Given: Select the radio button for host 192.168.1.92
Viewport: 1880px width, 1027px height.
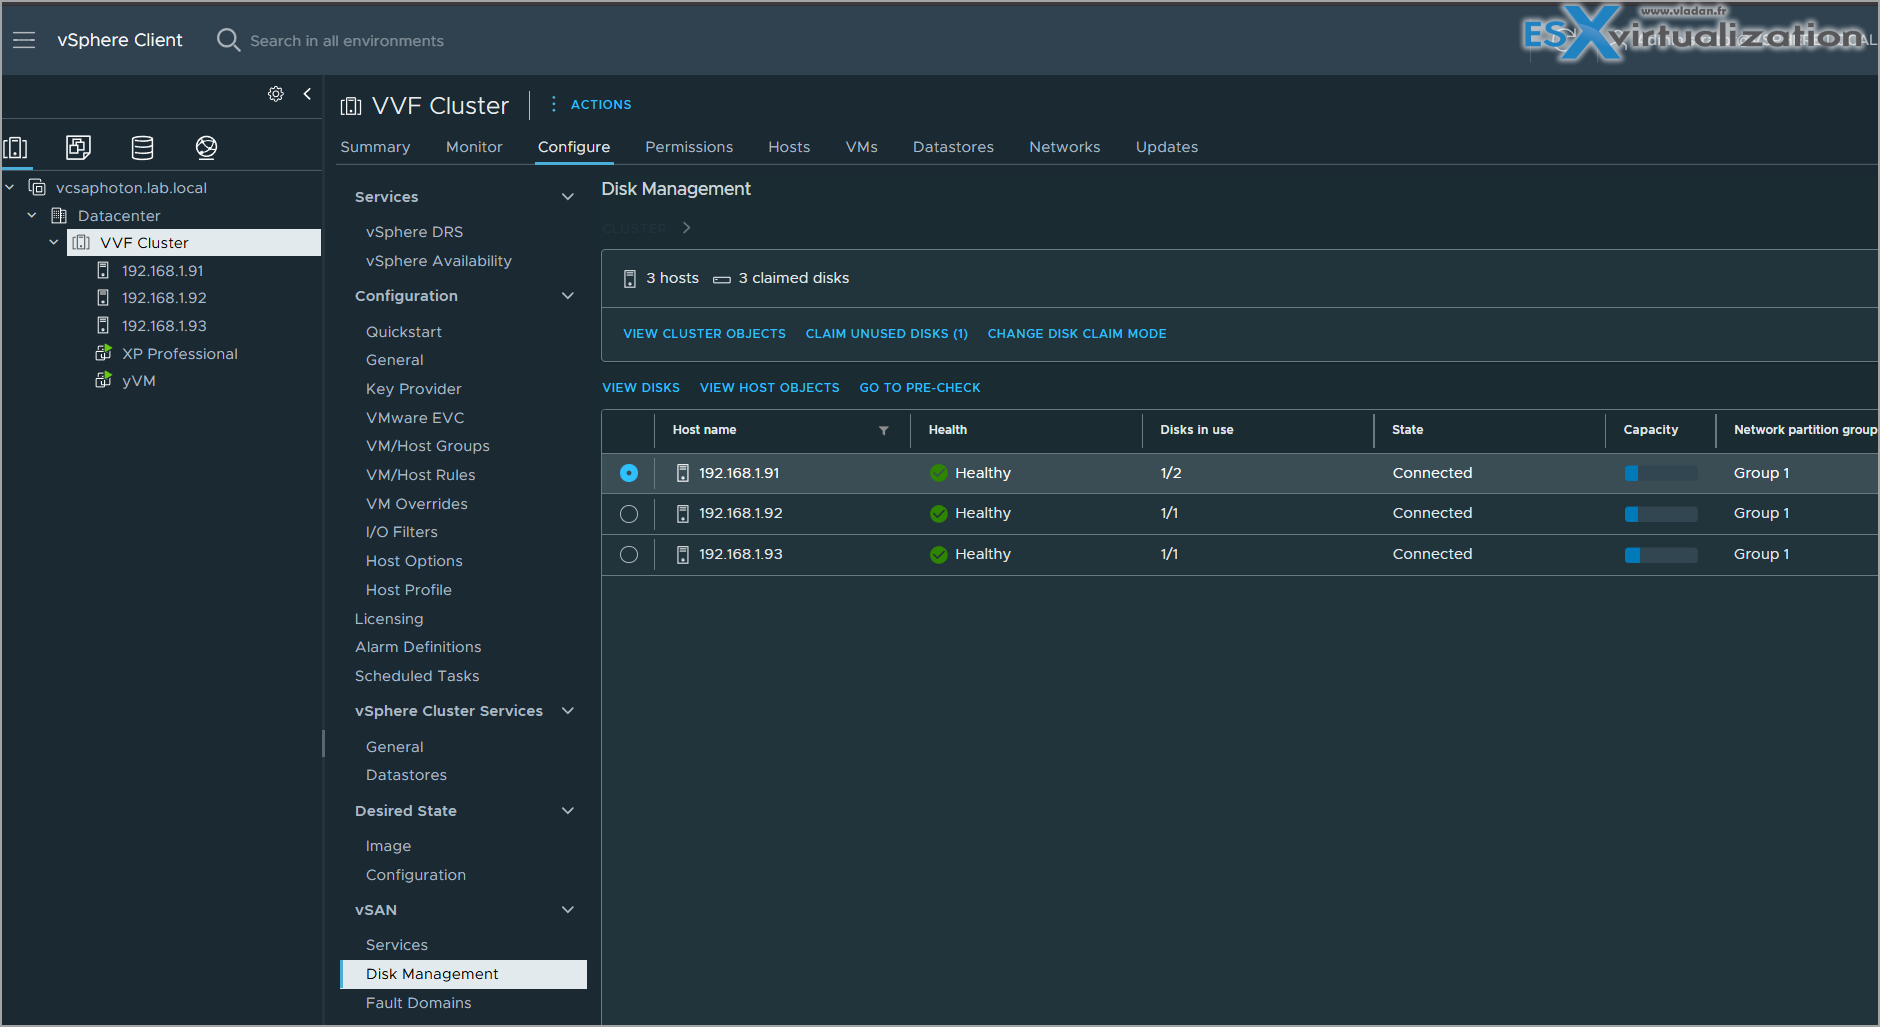Looking at the screenshot, I should [629, 514].
